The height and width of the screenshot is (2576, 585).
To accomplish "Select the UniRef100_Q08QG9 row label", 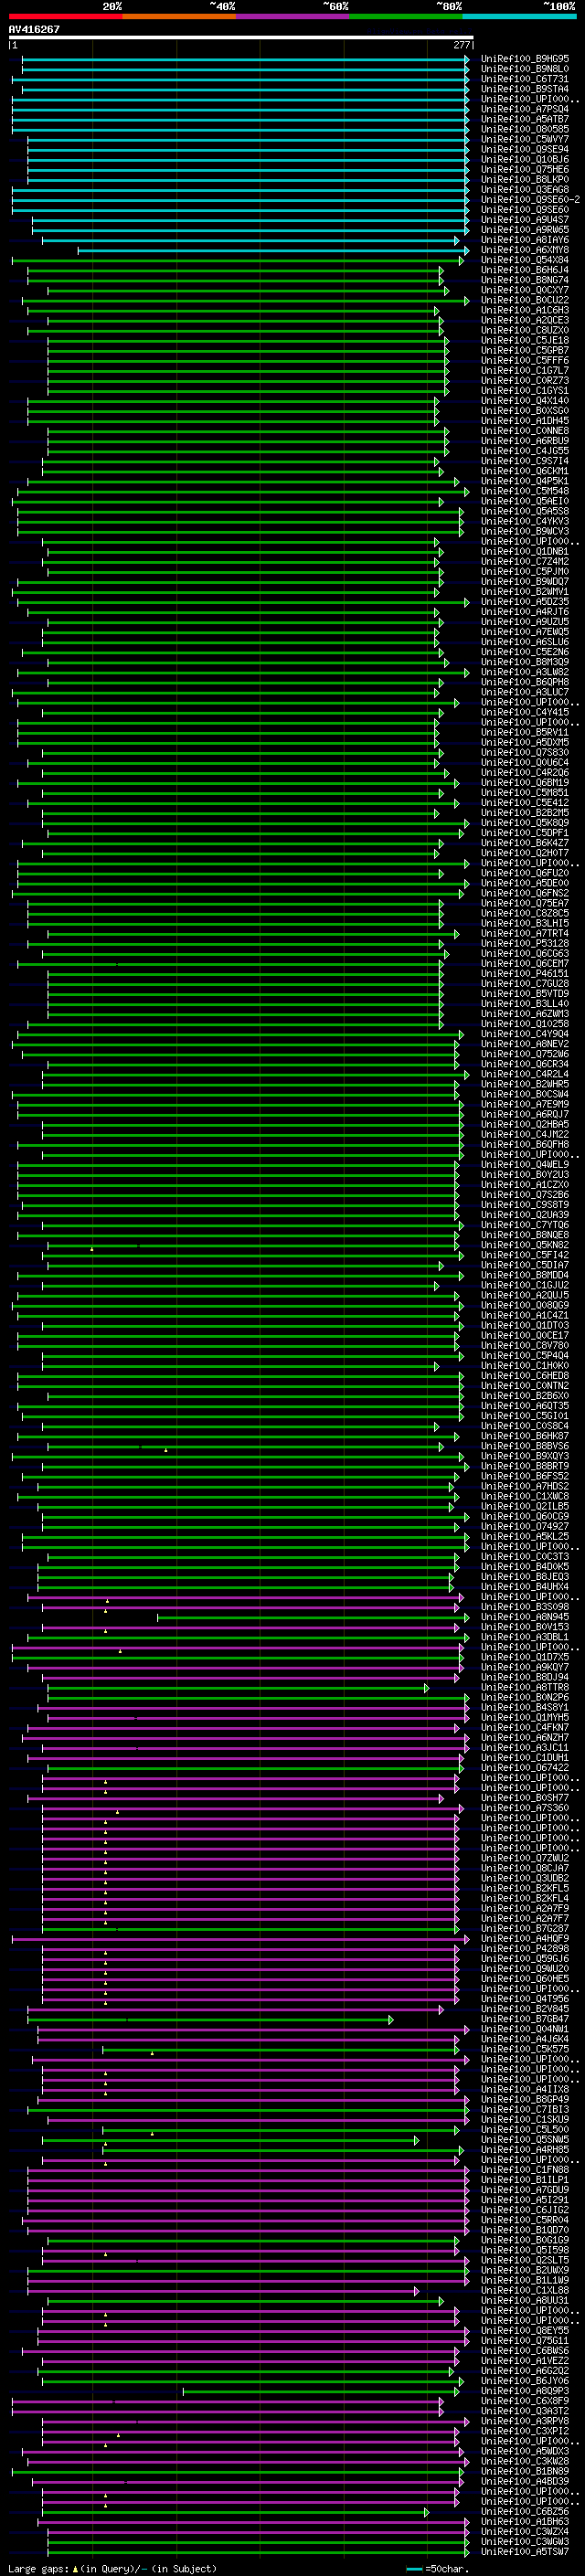I will (x=525, y=1305).
